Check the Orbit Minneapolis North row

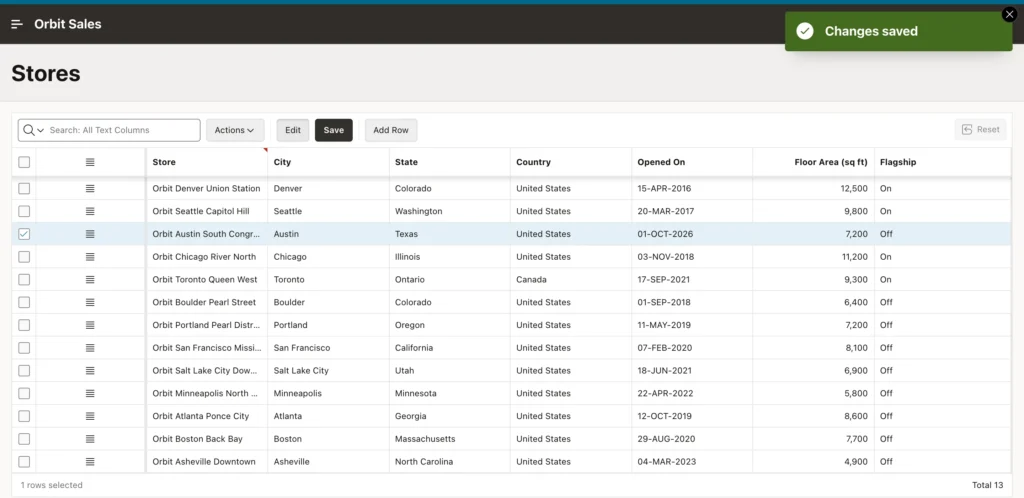pyautogui.click(x=24, y=393)
